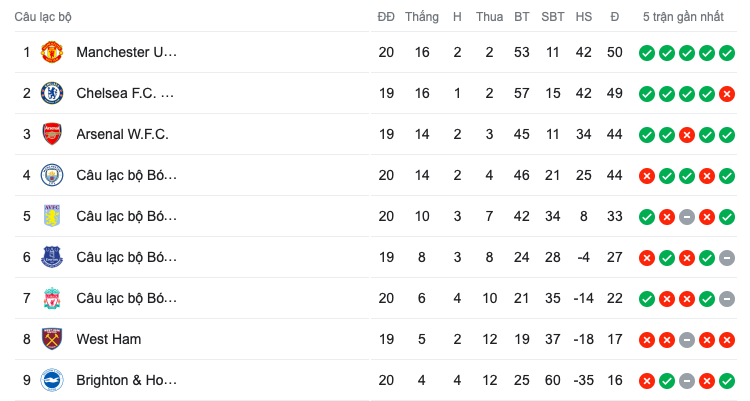Click the 5 trận gần nhất header
The height and width of the screenshot is (401, 750).
[x=685, y=17]
